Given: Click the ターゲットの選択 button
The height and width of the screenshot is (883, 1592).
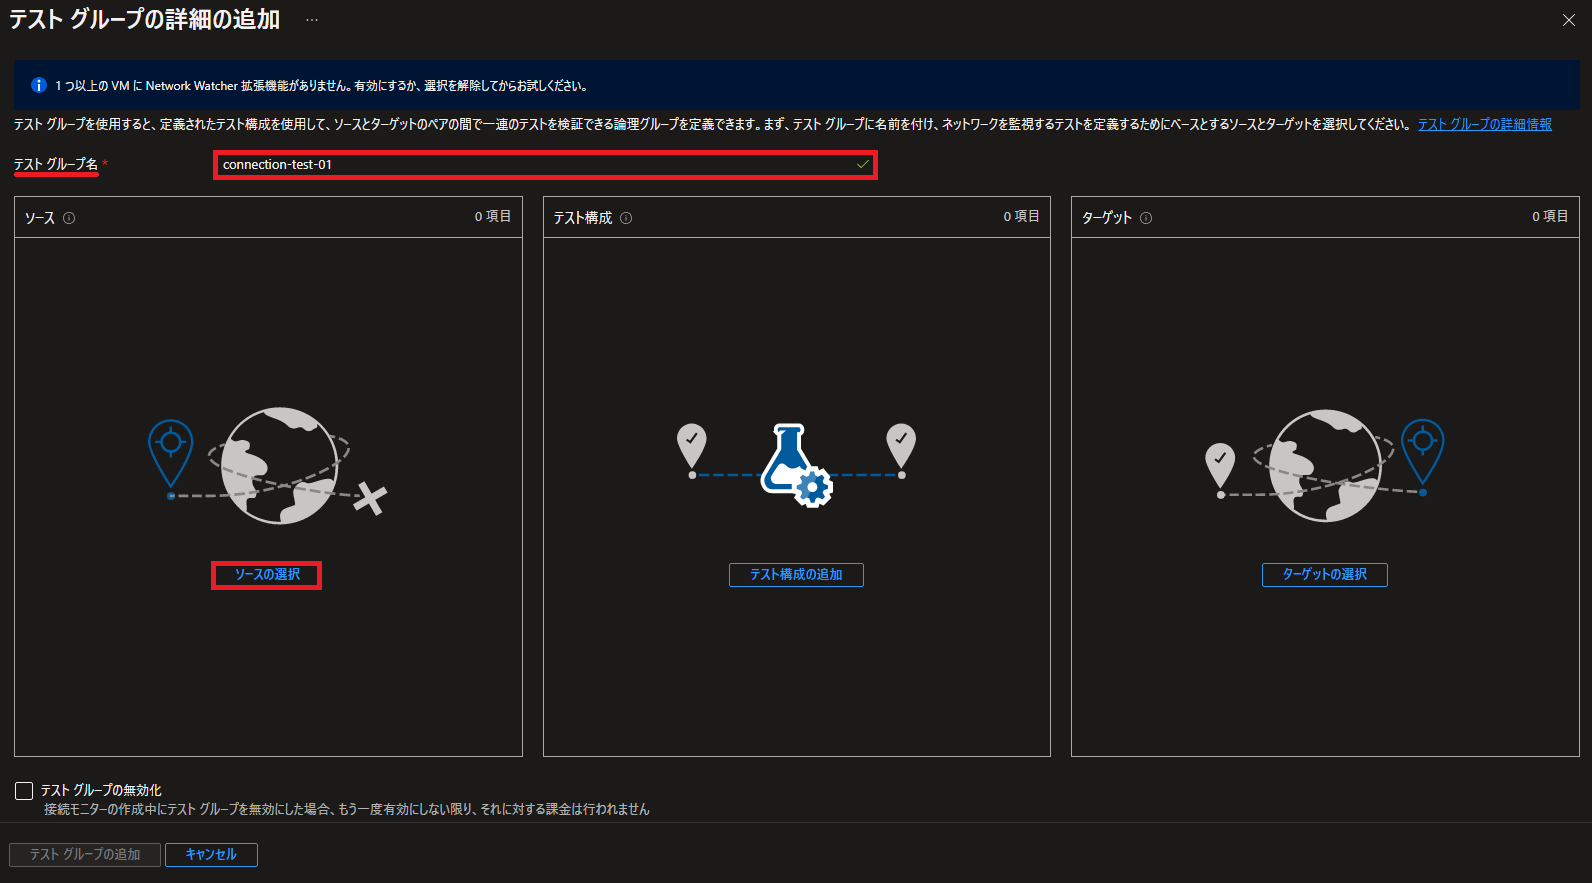Looking at the screenshot, I should click(x=1325, y=575).
